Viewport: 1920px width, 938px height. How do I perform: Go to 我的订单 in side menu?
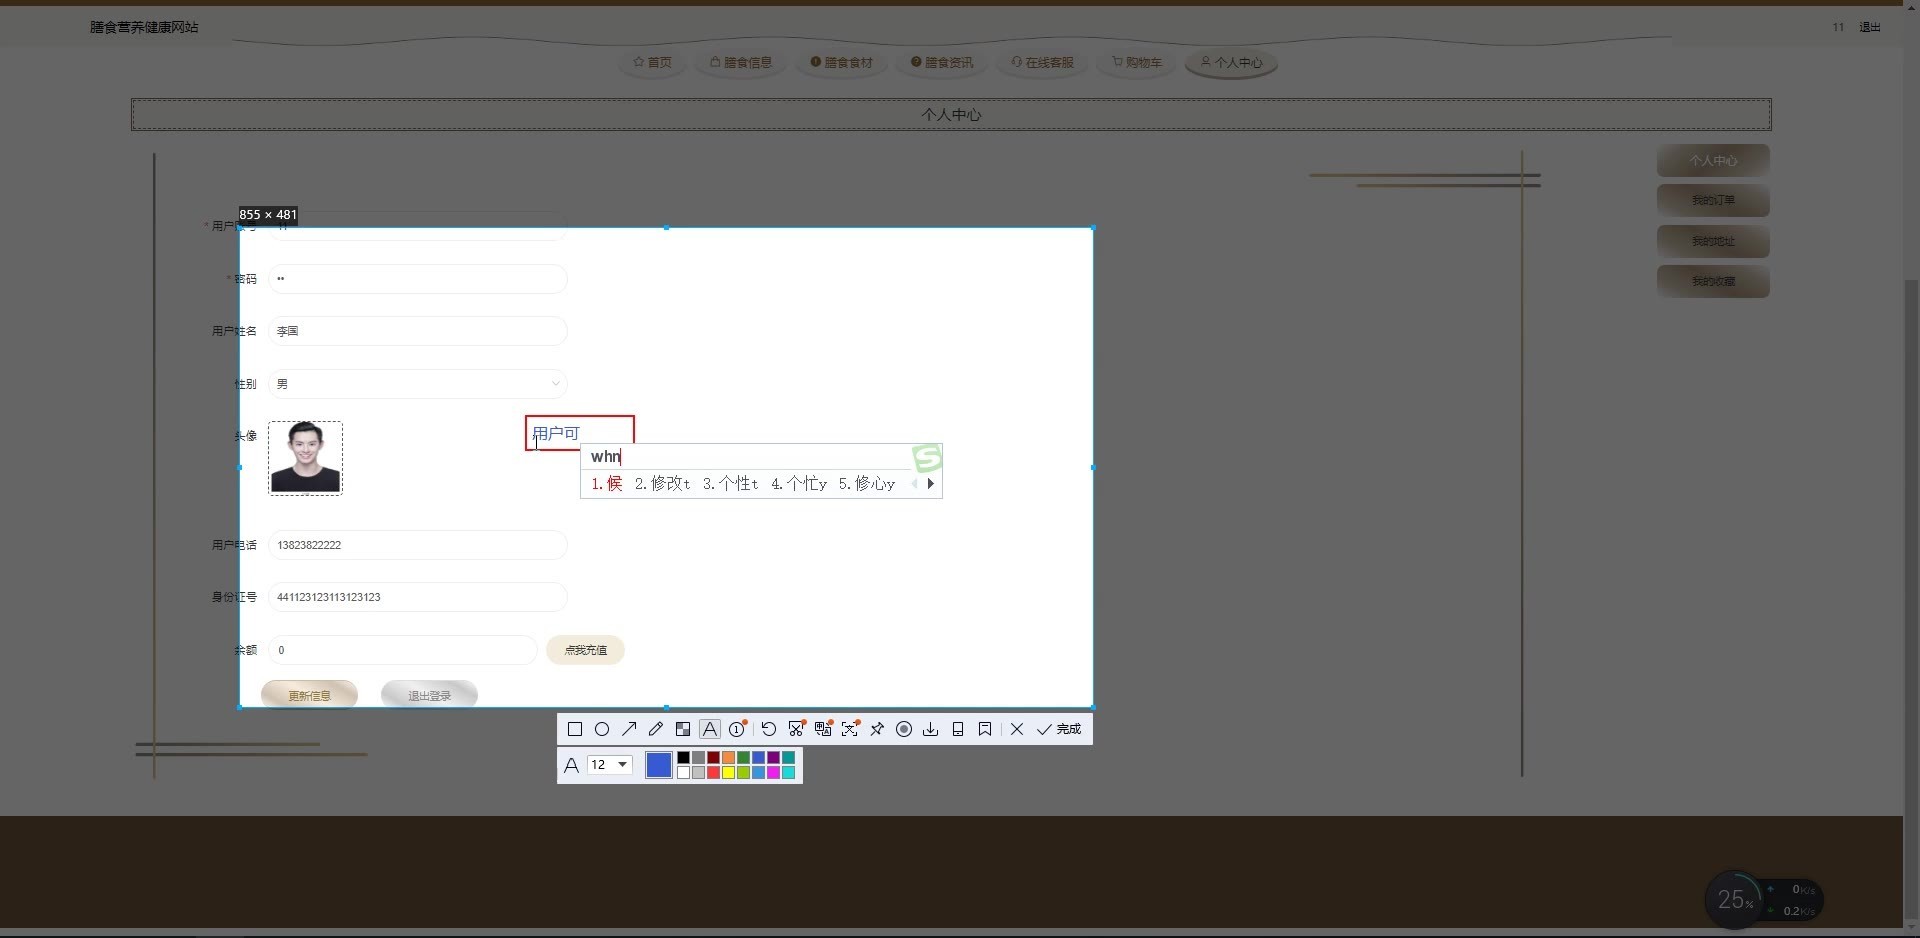[1713, 200]
